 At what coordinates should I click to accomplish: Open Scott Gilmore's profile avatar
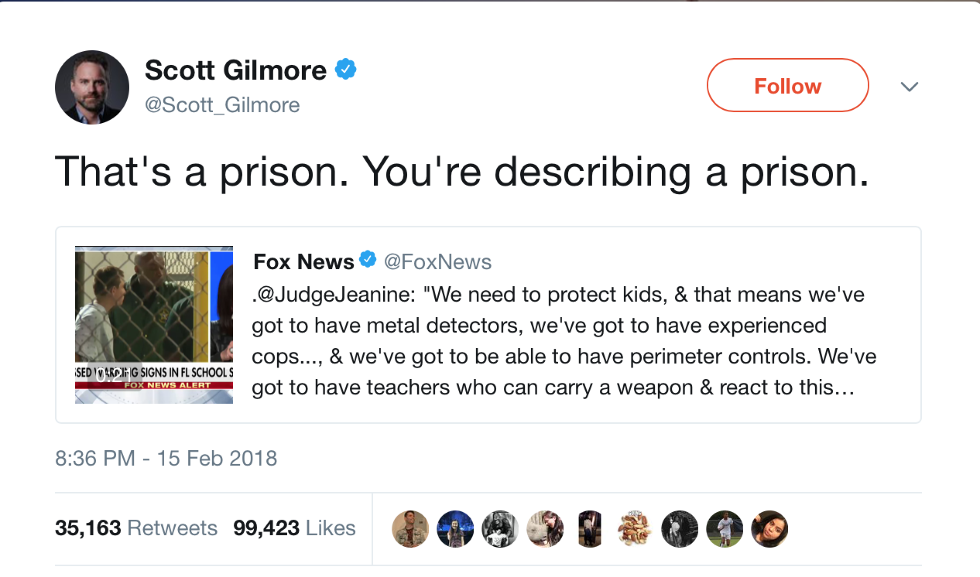point(92,87)
